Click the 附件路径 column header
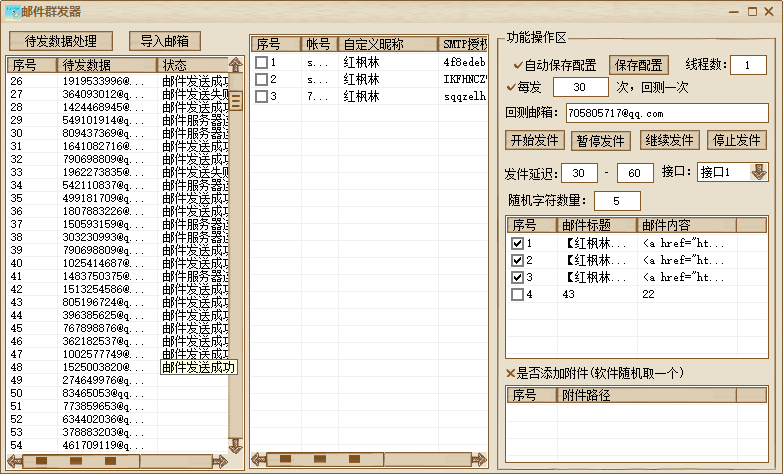 [x=647, y=395]
